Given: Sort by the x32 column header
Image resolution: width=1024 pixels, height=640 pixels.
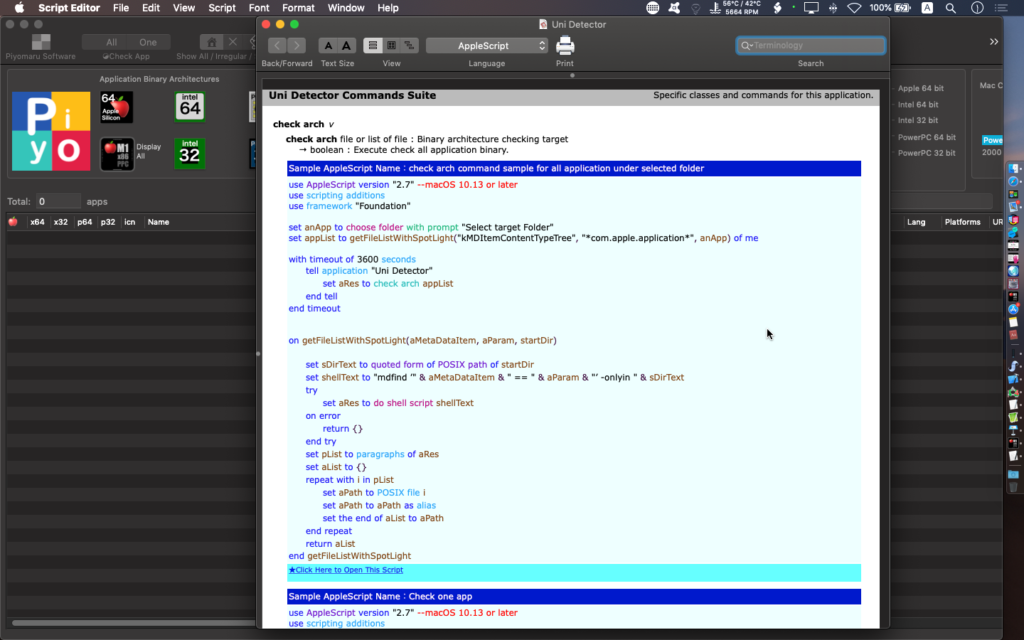Looking at the screenshot, I should (x=61, y=222).
